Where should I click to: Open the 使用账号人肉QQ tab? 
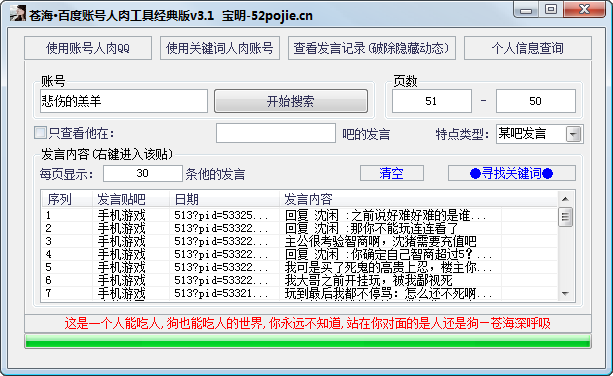88,48
